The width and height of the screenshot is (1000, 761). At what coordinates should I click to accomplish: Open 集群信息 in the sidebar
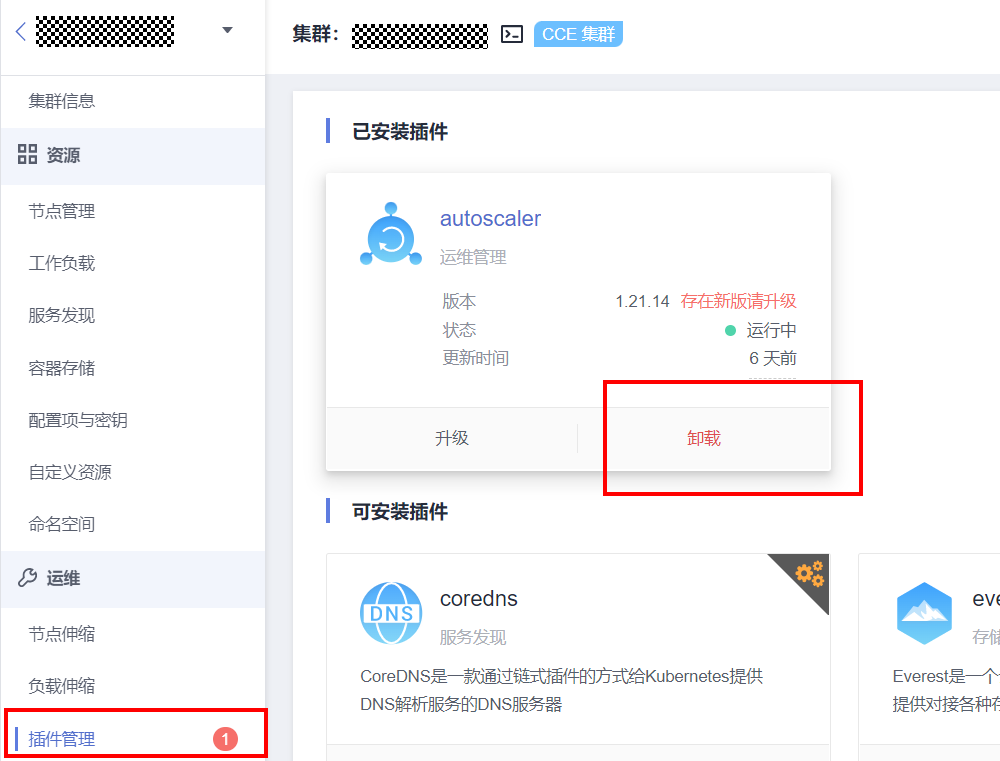62,101
